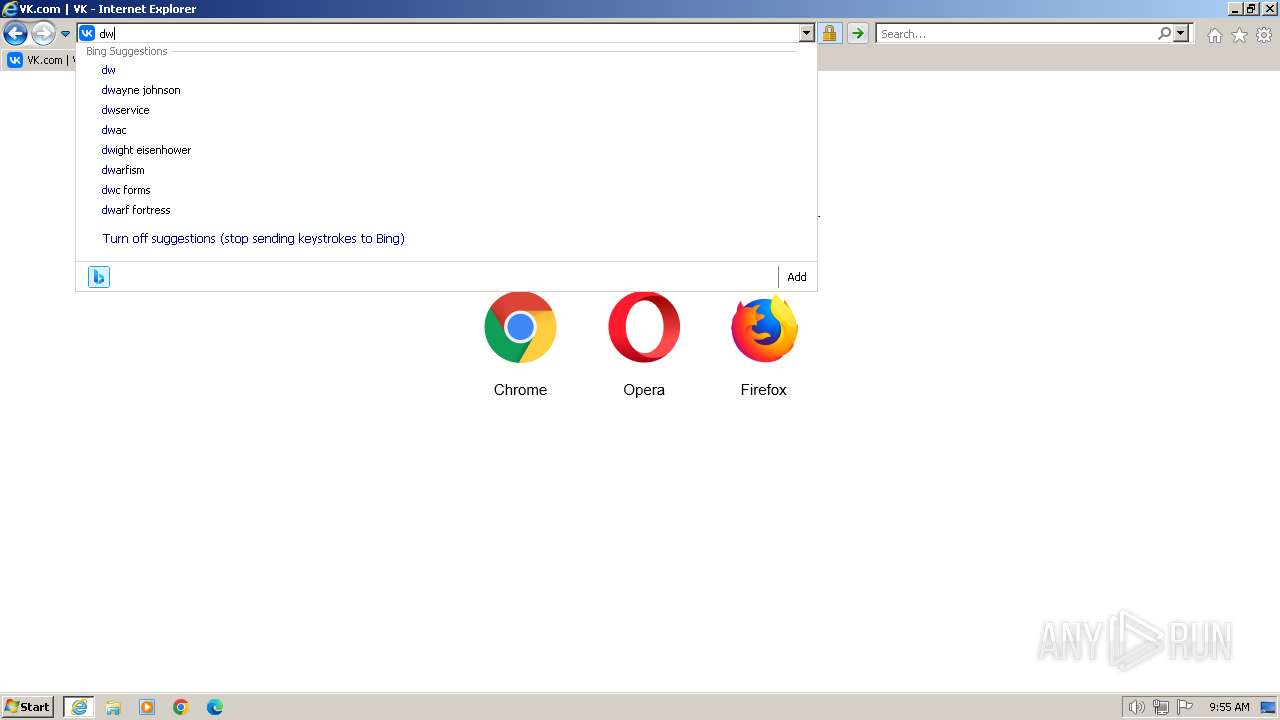The height and width of the screenshot is (720, 1280).
Task: Click into the address bar text field
Action: (447, 33)
